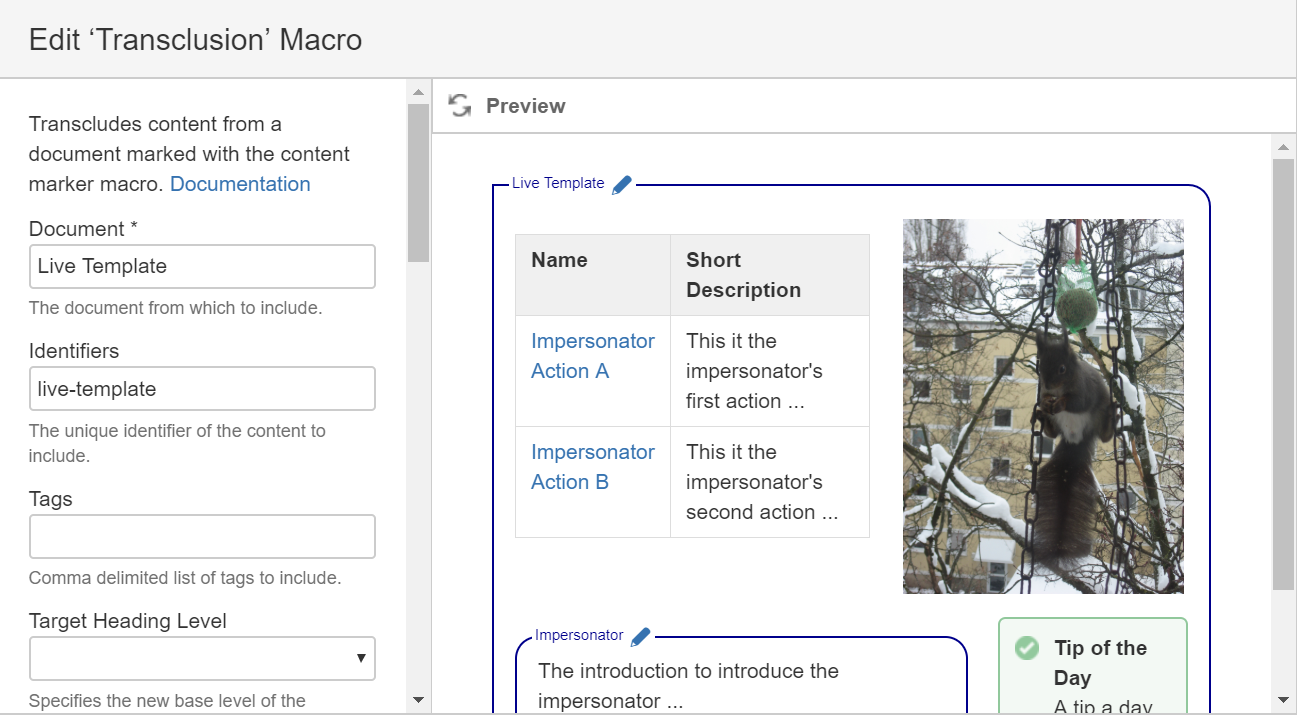Click the pencil icon beside Impersonator

coord(641,636)
